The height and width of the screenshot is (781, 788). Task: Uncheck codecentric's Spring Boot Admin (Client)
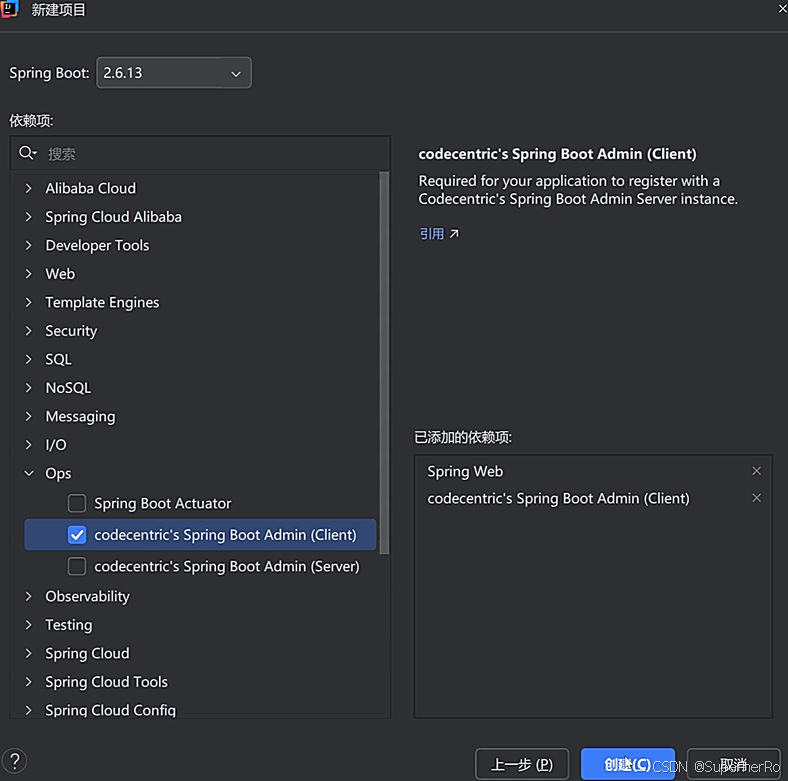[x=77, y=535]
